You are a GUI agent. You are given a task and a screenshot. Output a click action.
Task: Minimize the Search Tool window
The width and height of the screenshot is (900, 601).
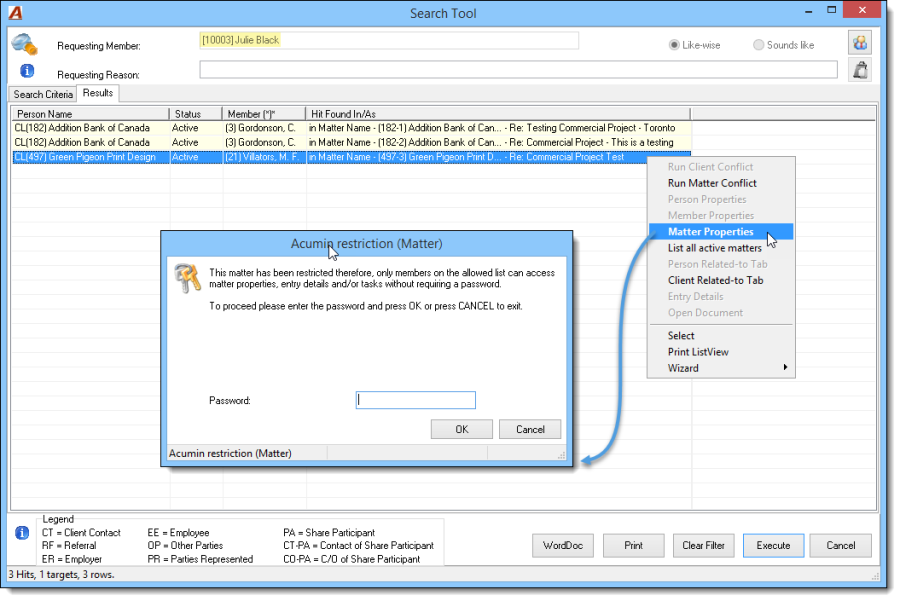click(x=808, y=11)
